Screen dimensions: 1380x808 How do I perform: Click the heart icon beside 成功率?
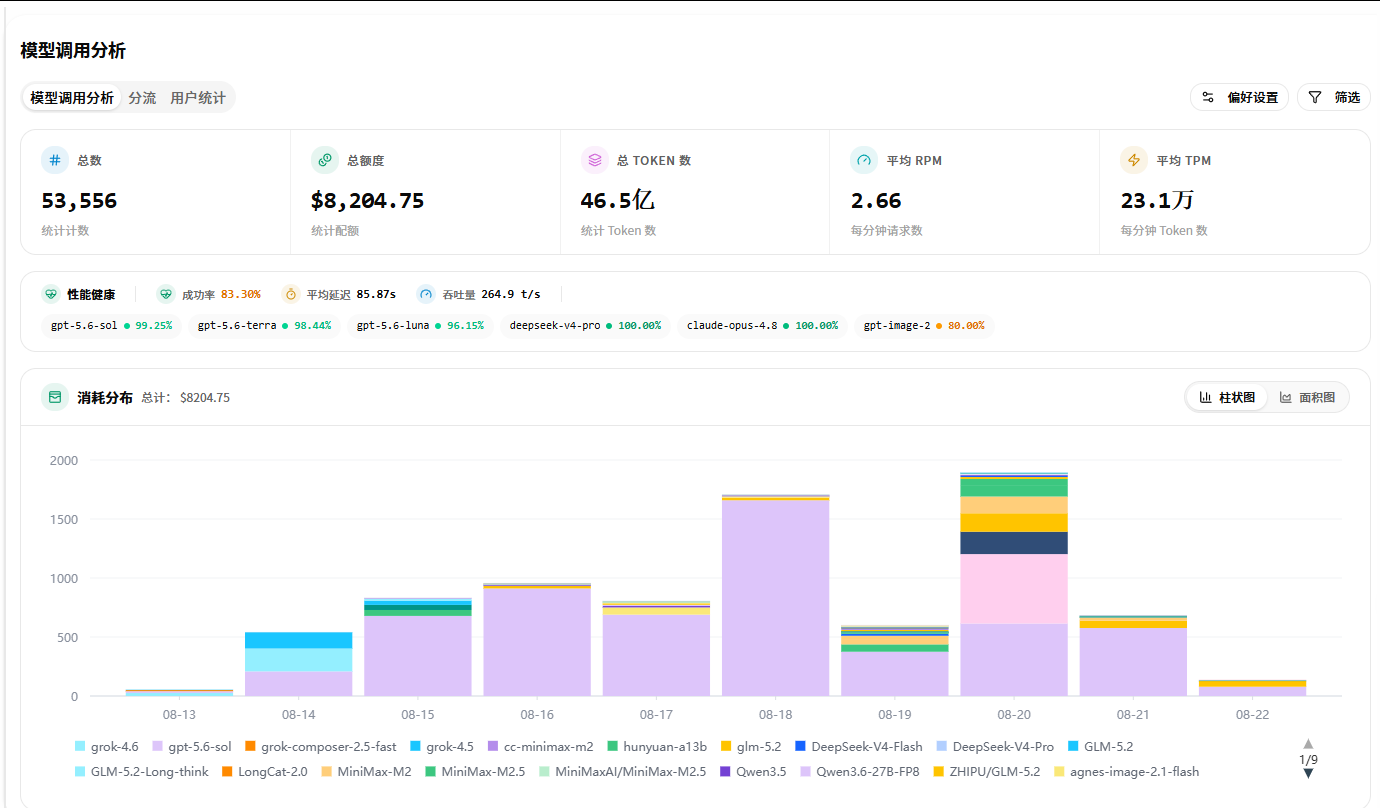coord(166,294)
